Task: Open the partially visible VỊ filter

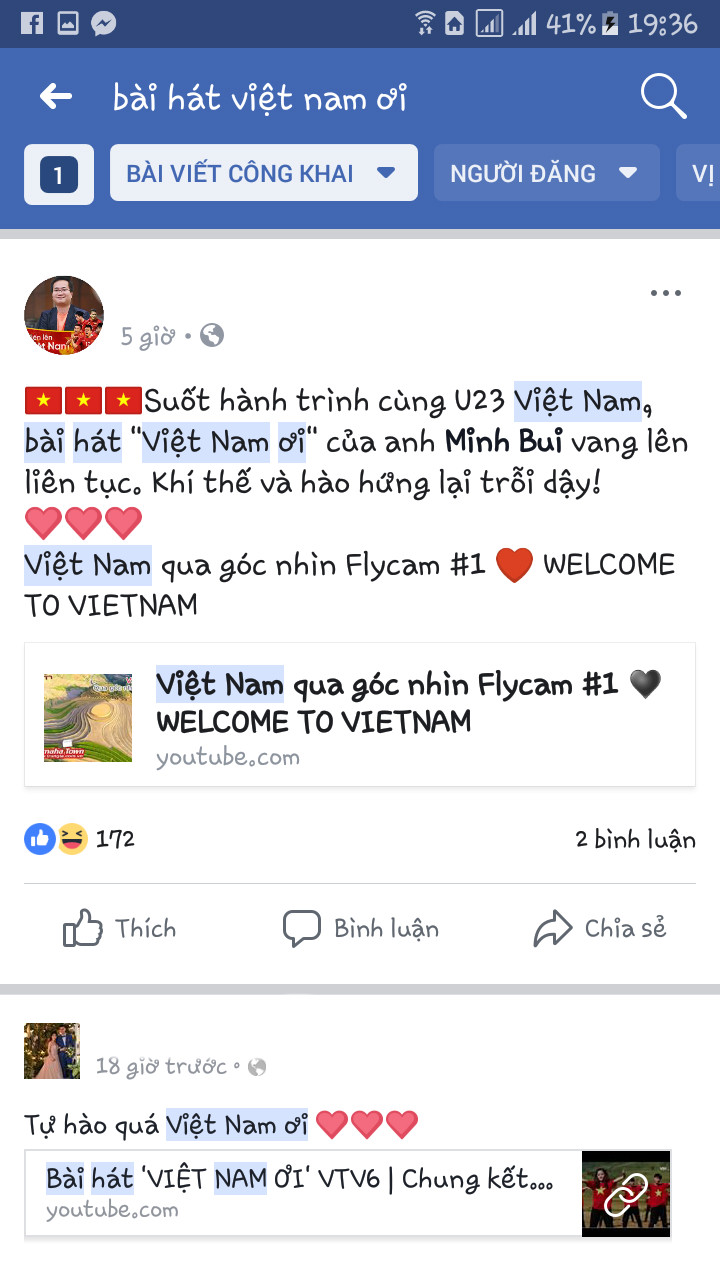Action: [699, 173]
